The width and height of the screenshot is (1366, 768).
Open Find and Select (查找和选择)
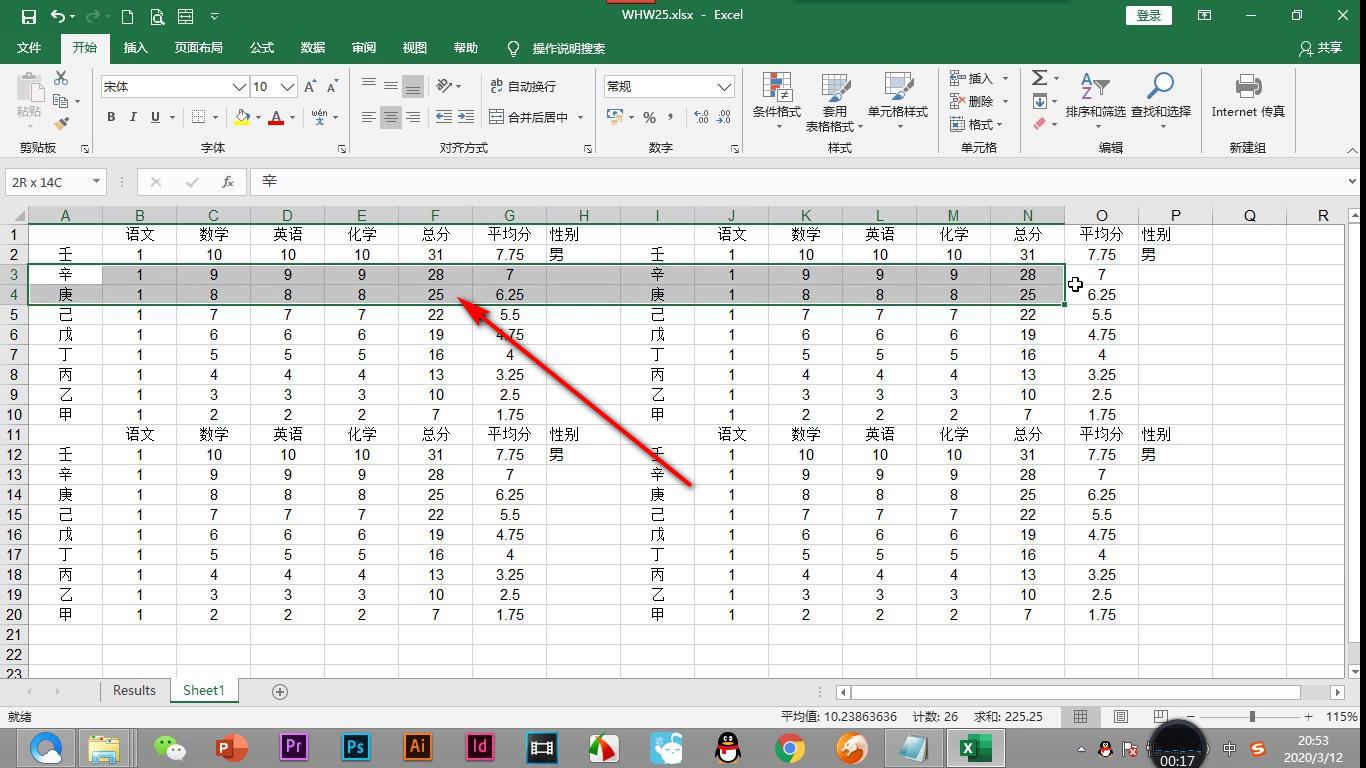point(1161,100)
